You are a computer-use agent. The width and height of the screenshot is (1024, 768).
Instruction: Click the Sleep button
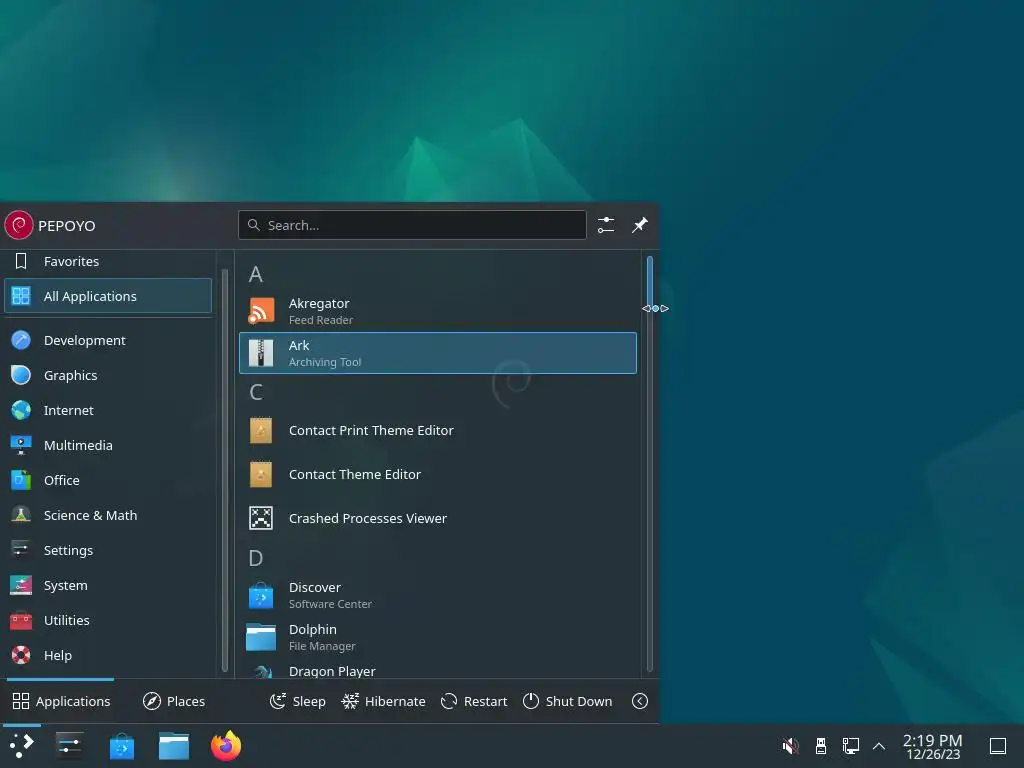pos(298,701)
